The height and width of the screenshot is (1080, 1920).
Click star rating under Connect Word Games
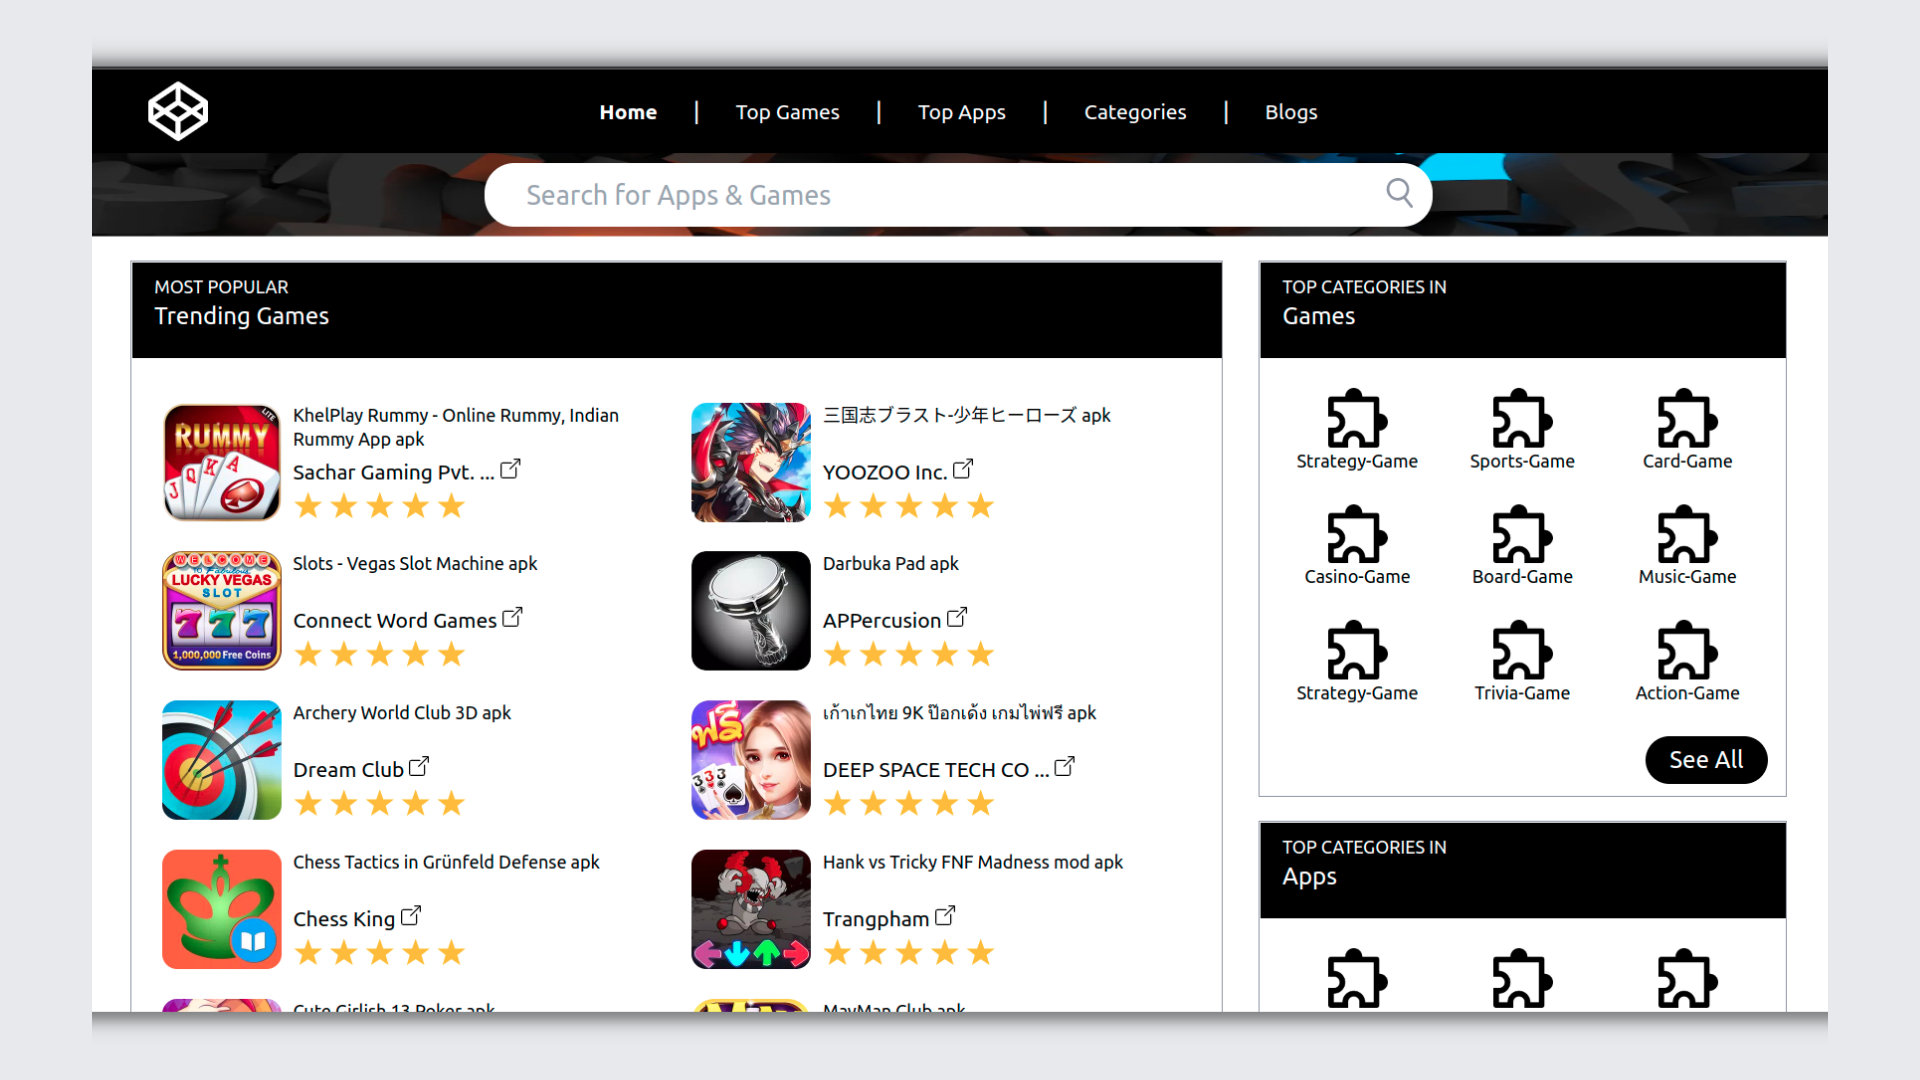380,654
